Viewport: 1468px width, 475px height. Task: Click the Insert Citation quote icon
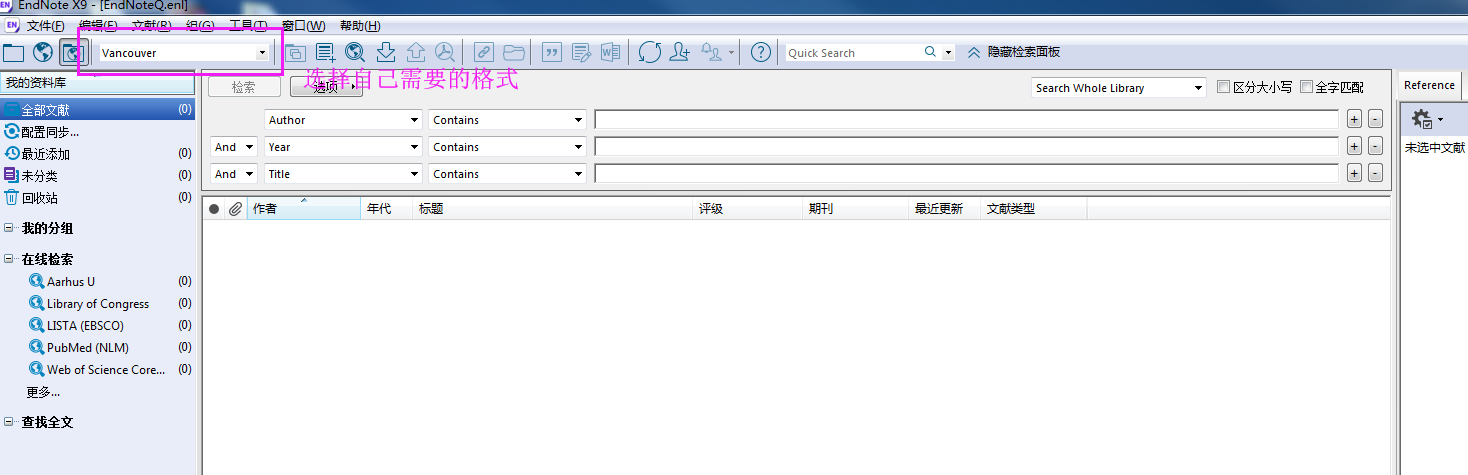point(551,52)
